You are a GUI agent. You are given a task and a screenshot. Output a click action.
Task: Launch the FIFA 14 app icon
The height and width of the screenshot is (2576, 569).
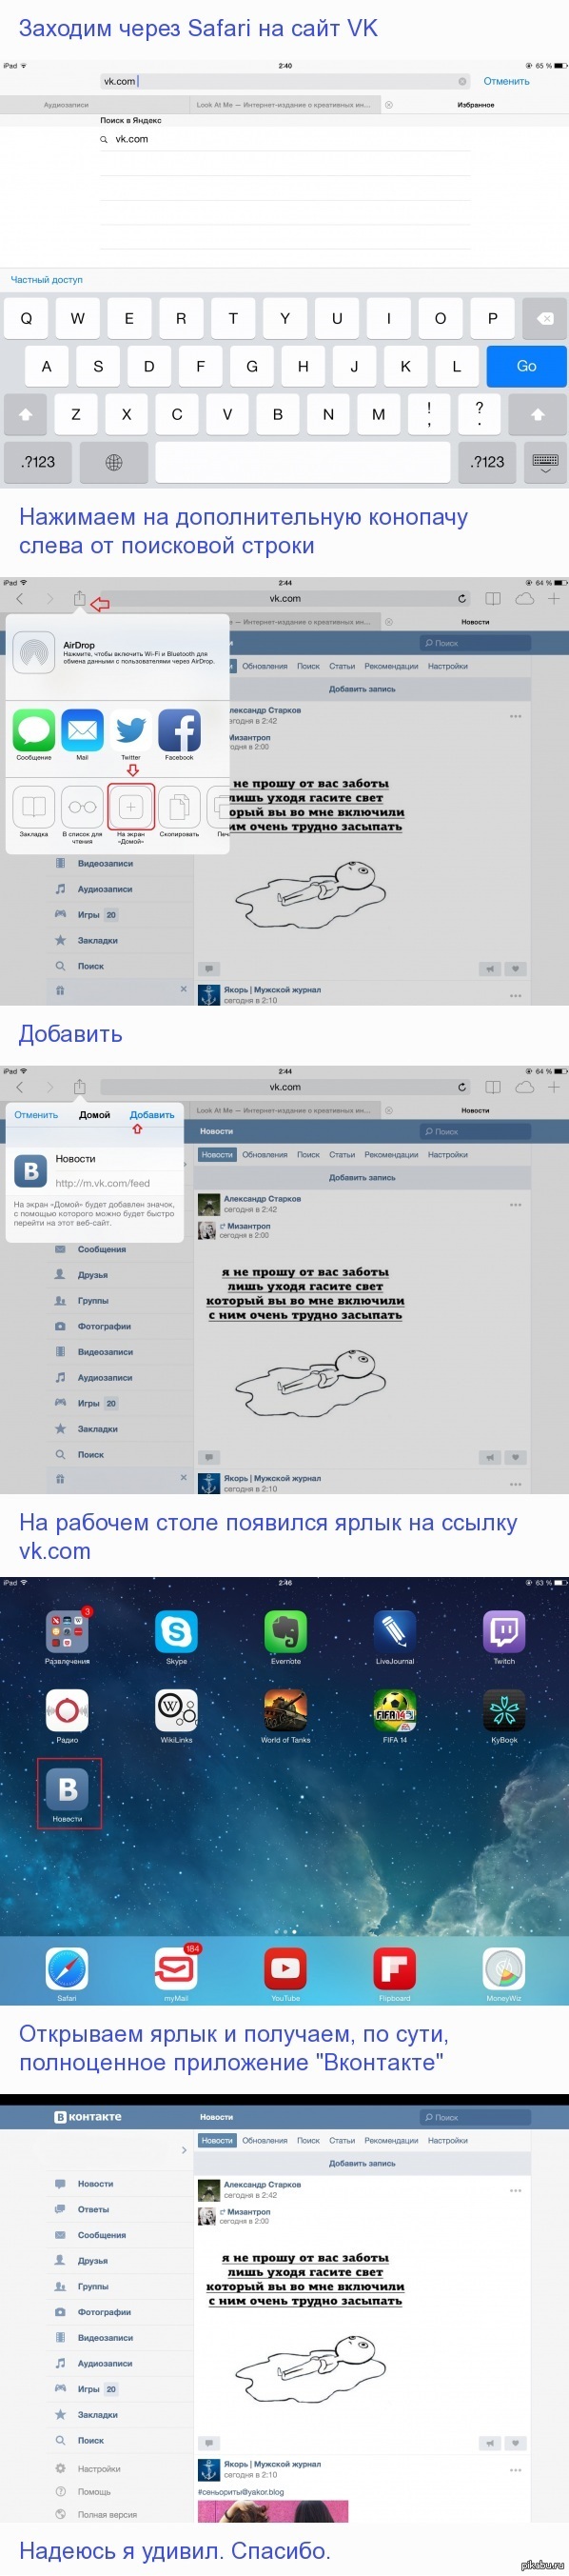(x=395, y=1711)
